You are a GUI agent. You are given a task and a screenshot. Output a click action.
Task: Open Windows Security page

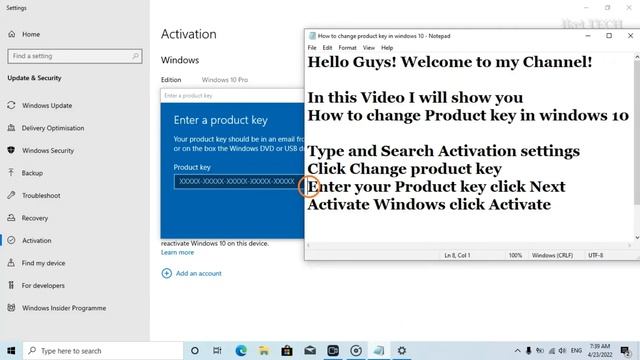point(48,151)
